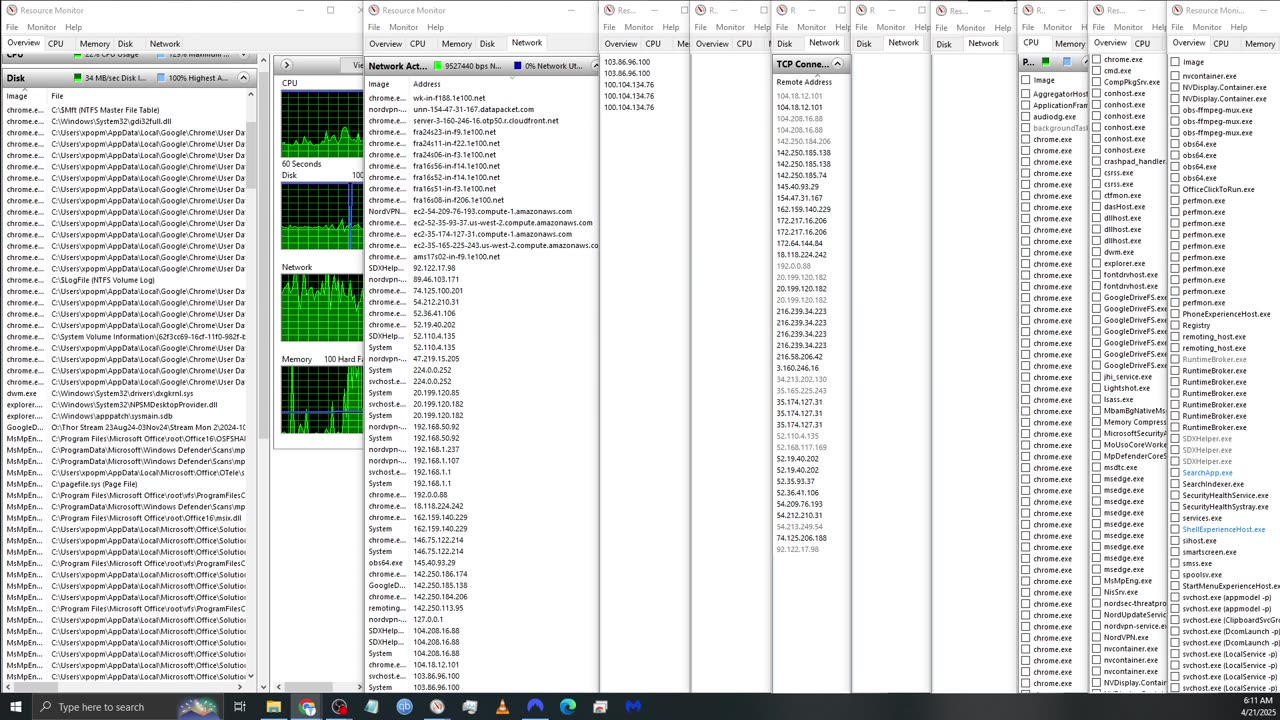Open the Monitor menu in the Disk-section window
This screenshot has width=1280, height=720.
[x=41, y=27]
